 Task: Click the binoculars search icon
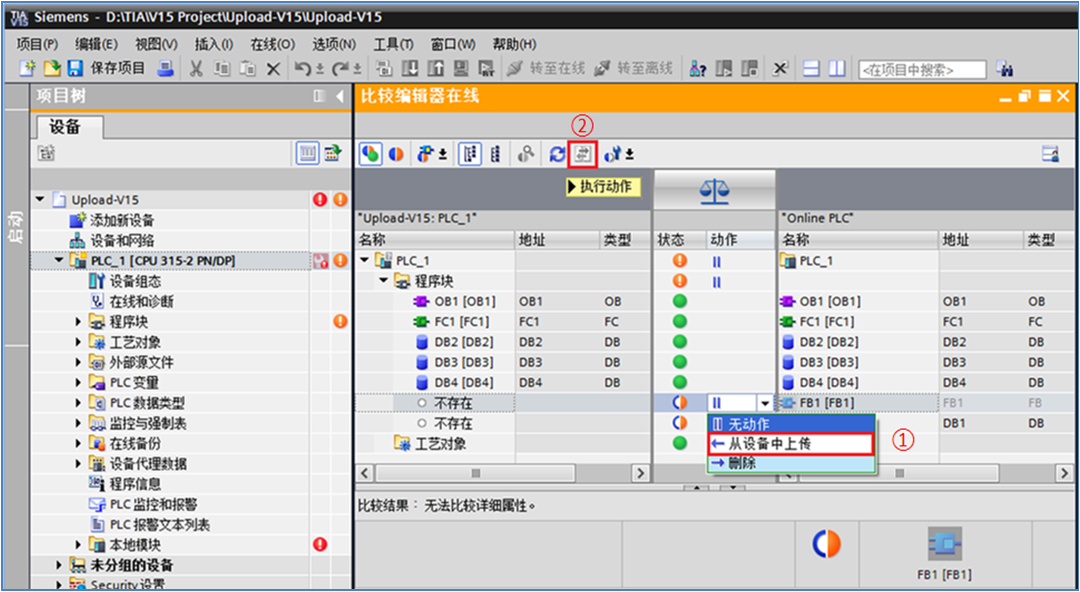click(x=1006, y=69)
